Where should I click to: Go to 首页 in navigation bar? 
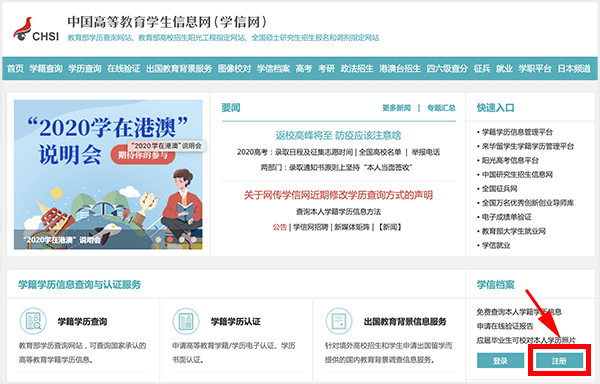15,68
